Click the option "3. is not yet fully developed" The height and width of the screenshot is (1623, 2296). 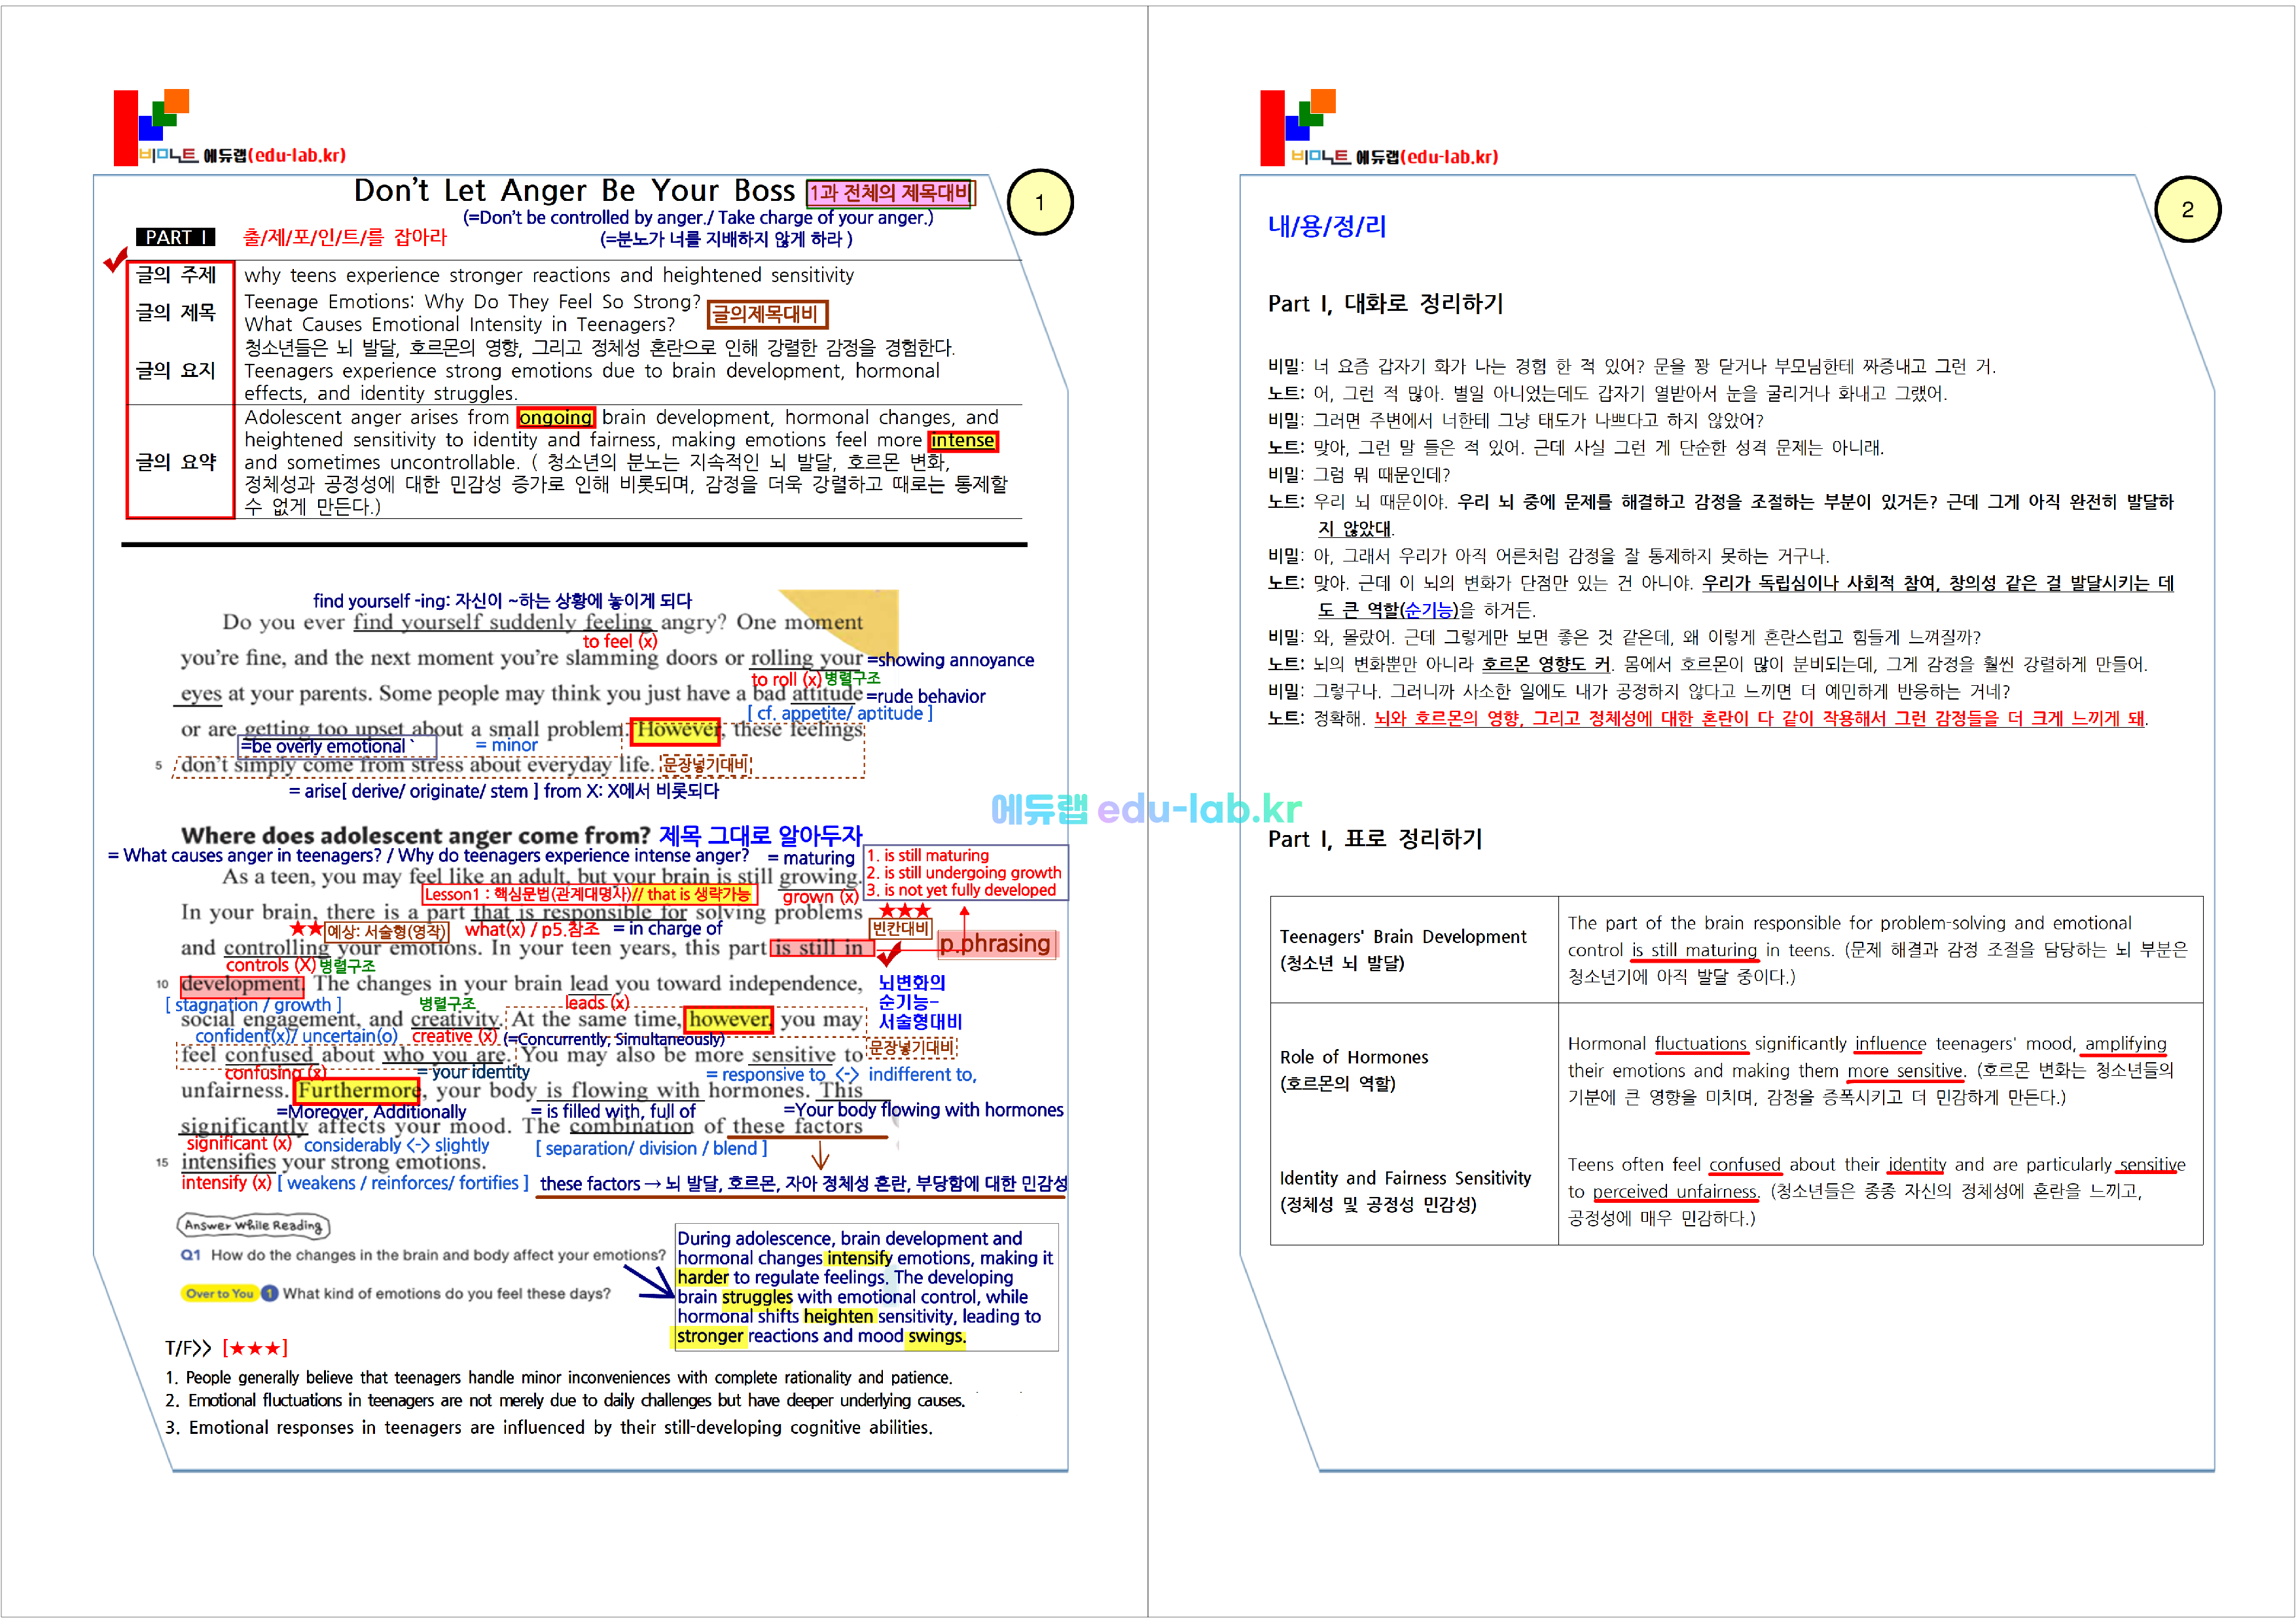(962, 890)
